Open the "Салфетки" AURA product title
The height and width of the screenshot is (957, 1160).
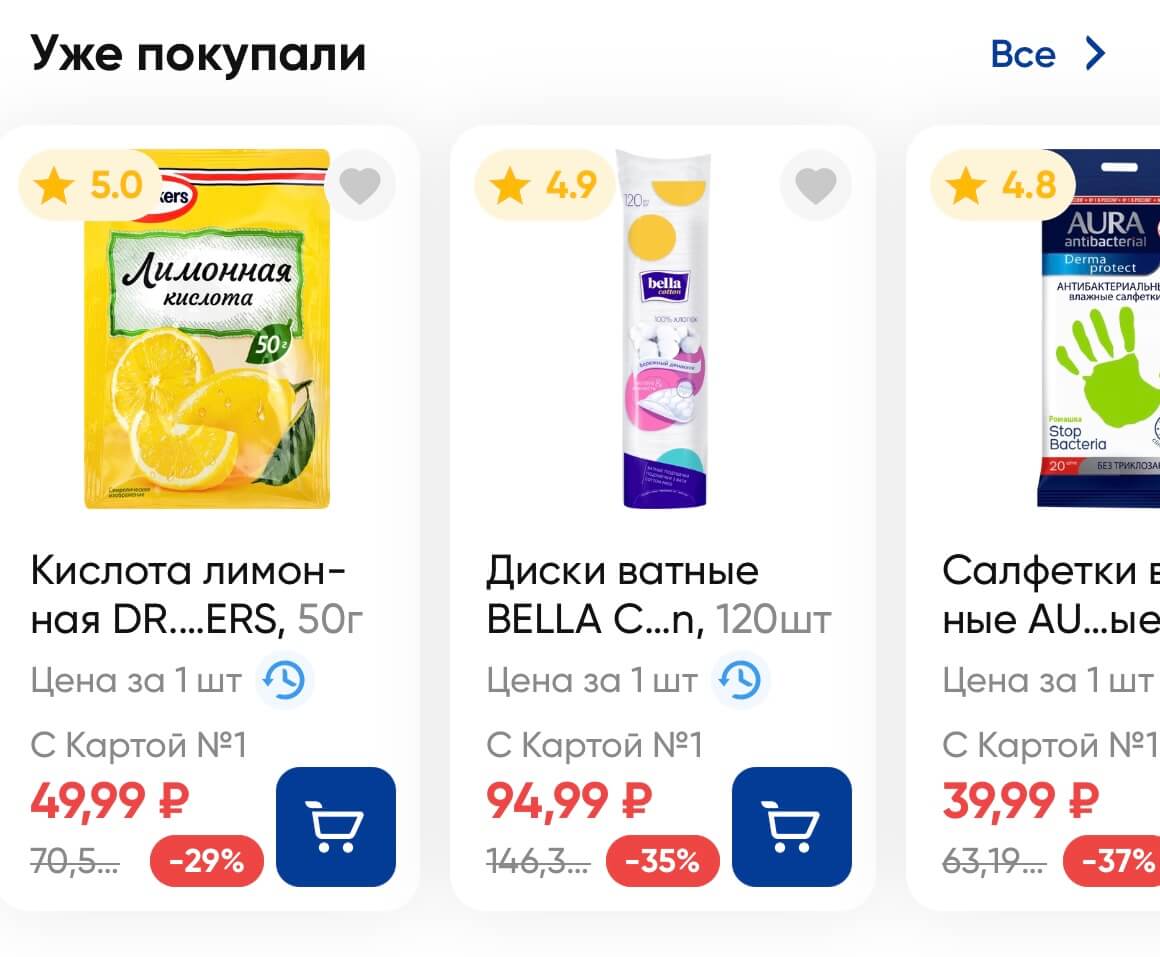coord(1050,596)
